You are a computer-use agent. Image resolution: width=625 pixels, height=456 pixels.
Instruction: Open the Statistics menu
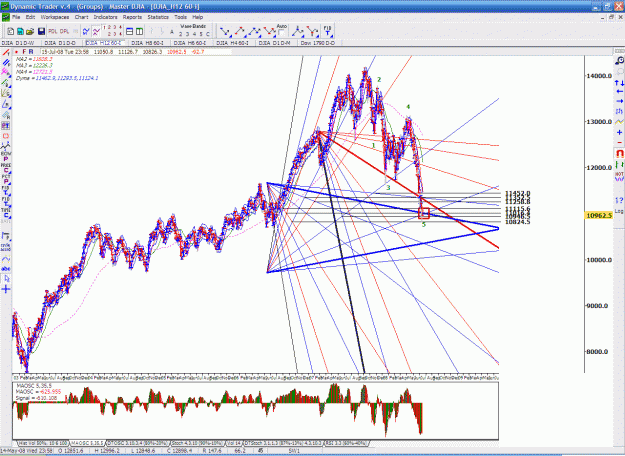coord(158,17)
